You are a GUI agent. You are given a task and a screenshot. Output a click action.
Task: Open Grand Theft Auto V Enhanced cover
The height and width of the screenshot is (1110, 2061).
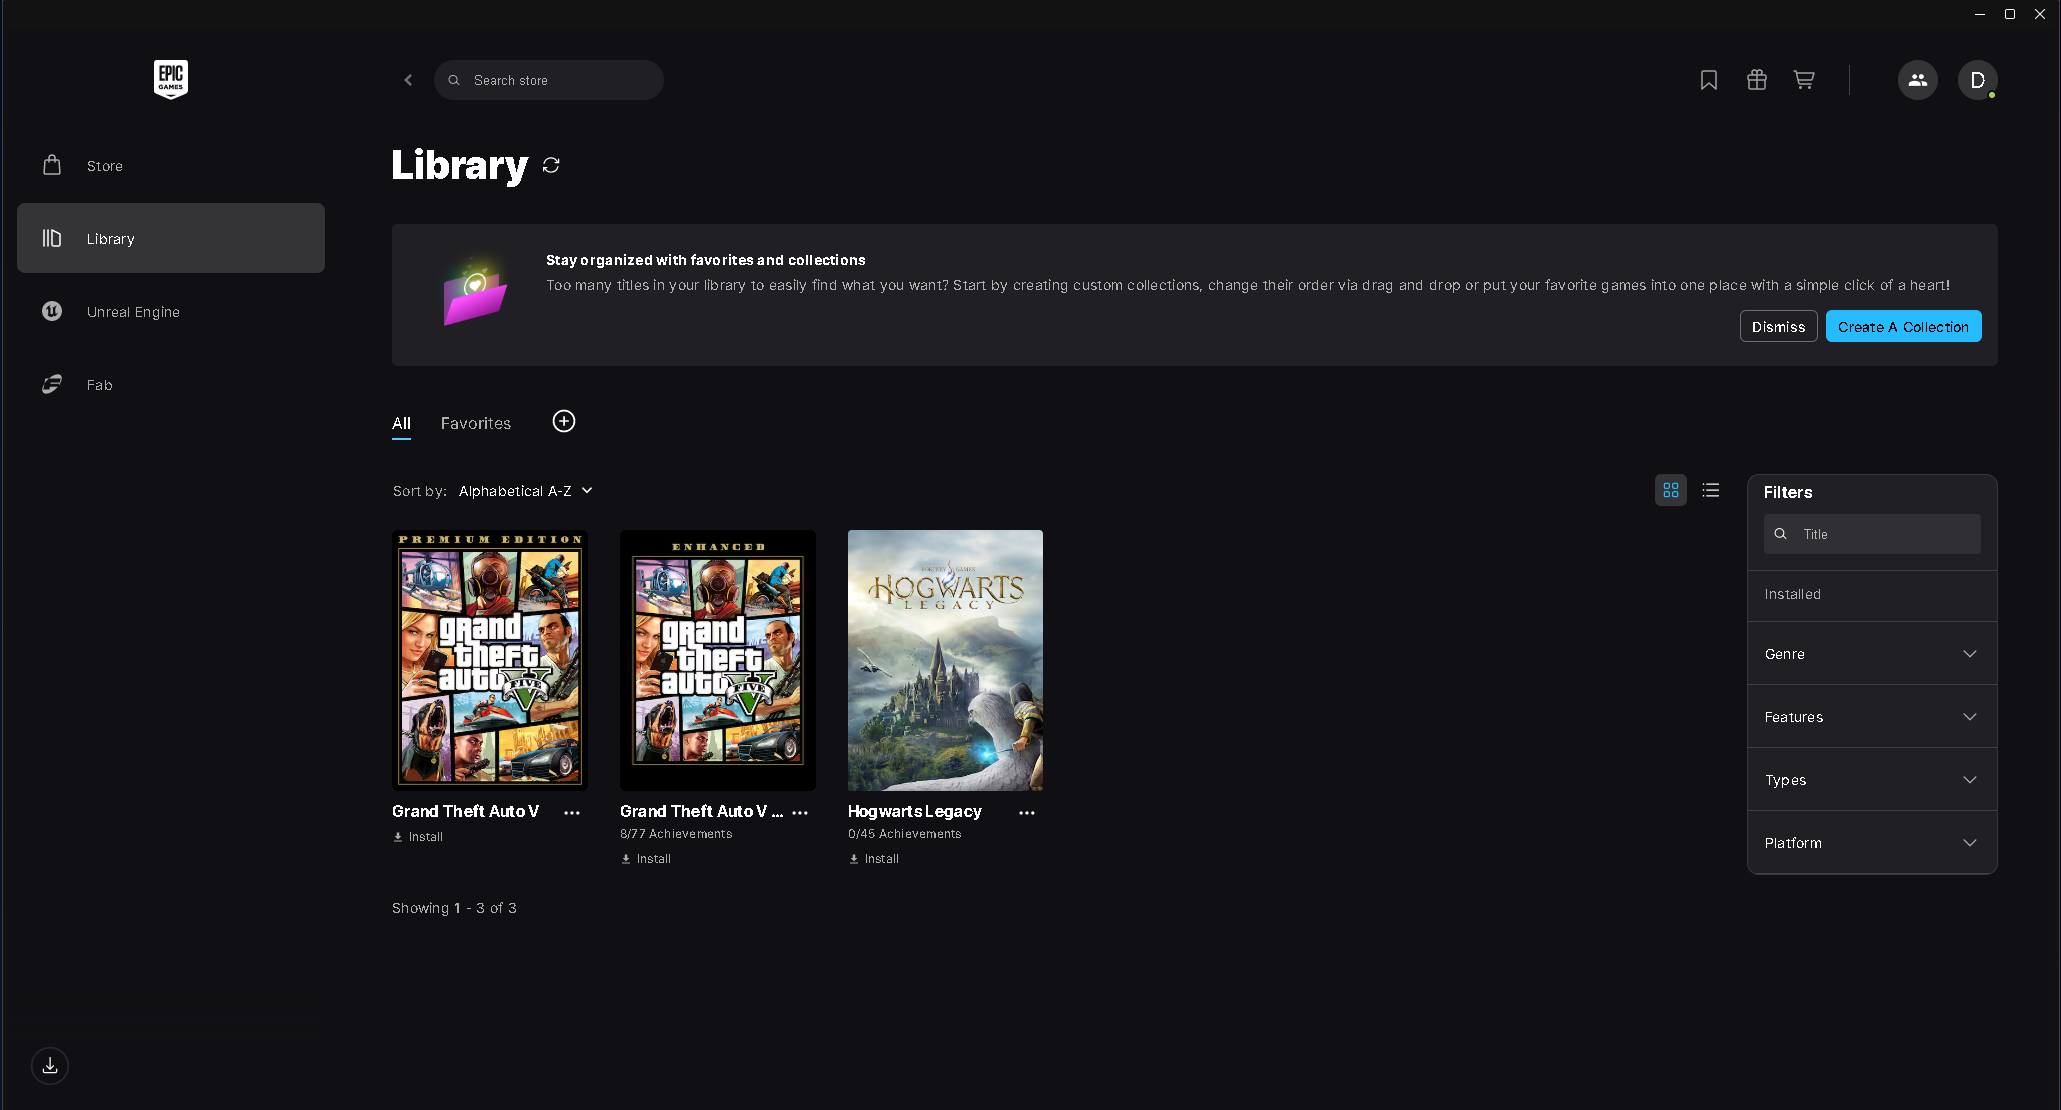tap(718, 660)
